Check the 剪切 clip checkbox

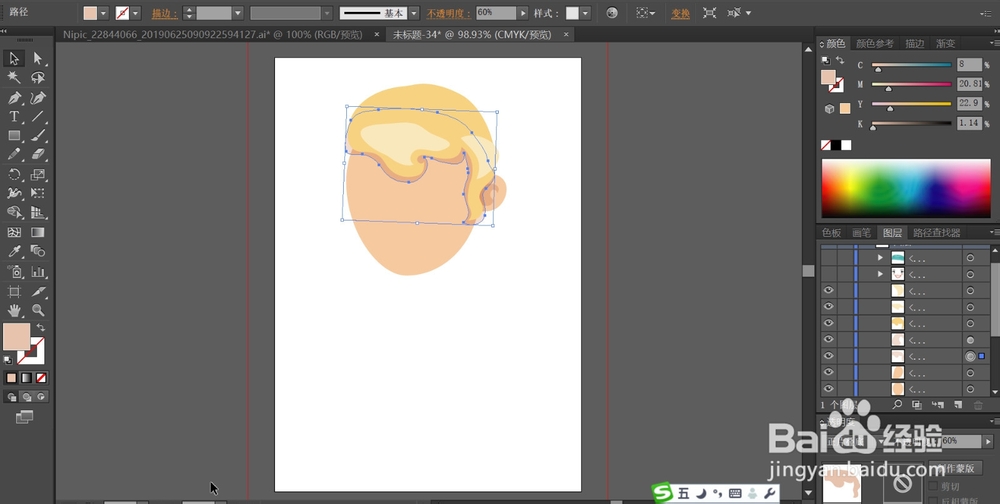(x=934, y=486)
